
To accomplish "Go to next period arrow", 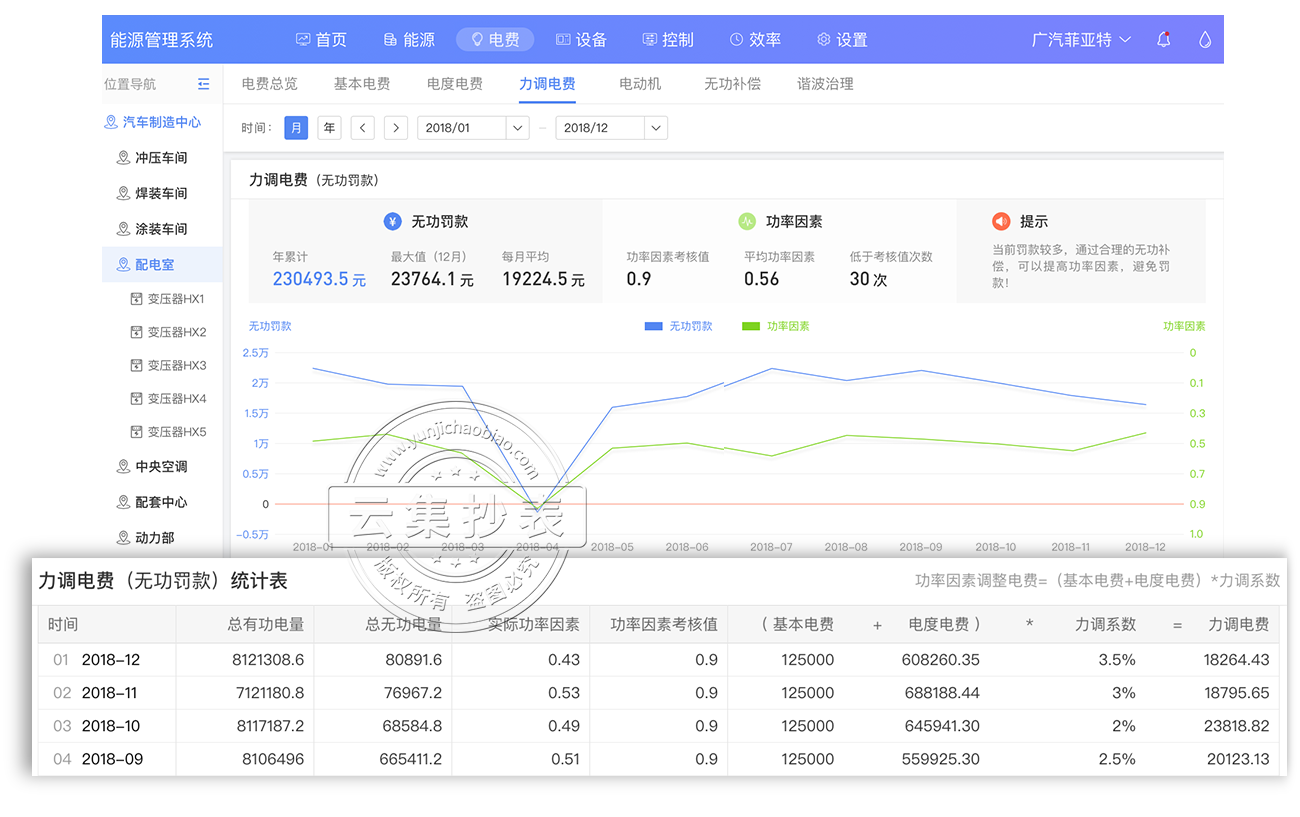I will point(396,128).
